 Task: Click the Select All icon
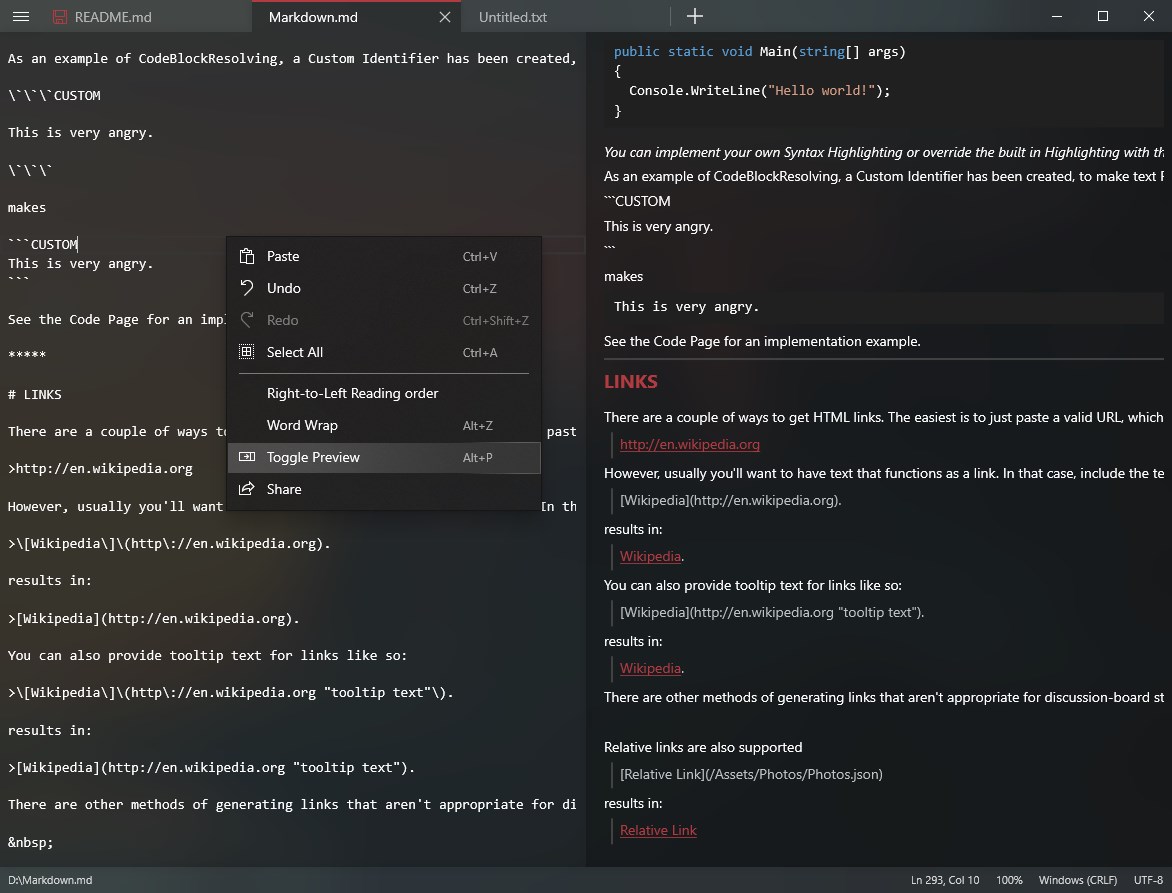coord(246,352)
